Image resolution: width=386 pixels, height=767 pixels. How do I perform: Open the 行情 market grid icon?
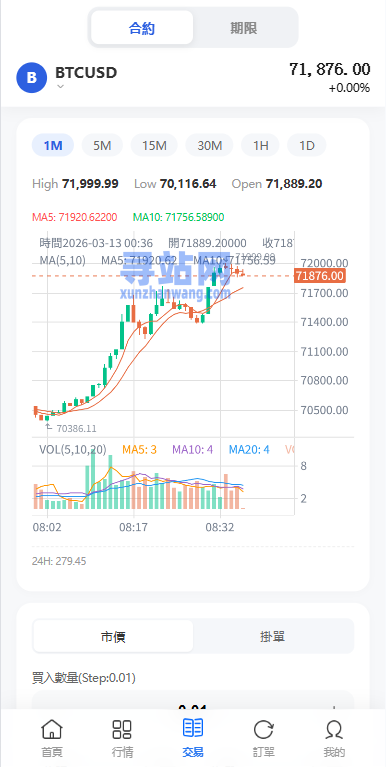(122, 729)
